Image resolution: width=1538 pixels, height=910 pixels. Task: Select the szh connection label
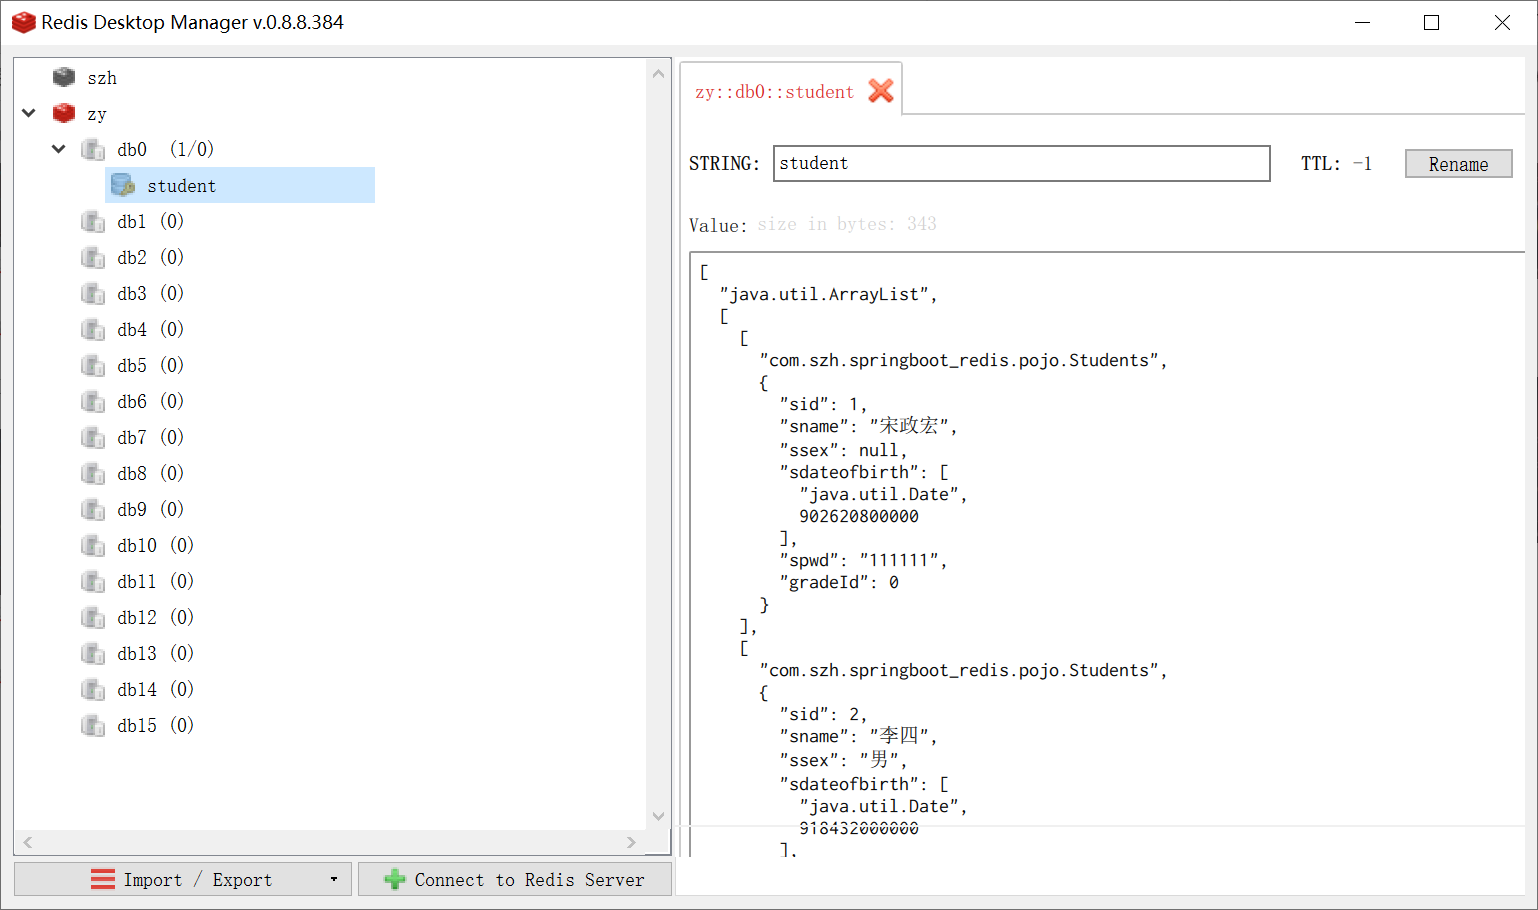102,78
